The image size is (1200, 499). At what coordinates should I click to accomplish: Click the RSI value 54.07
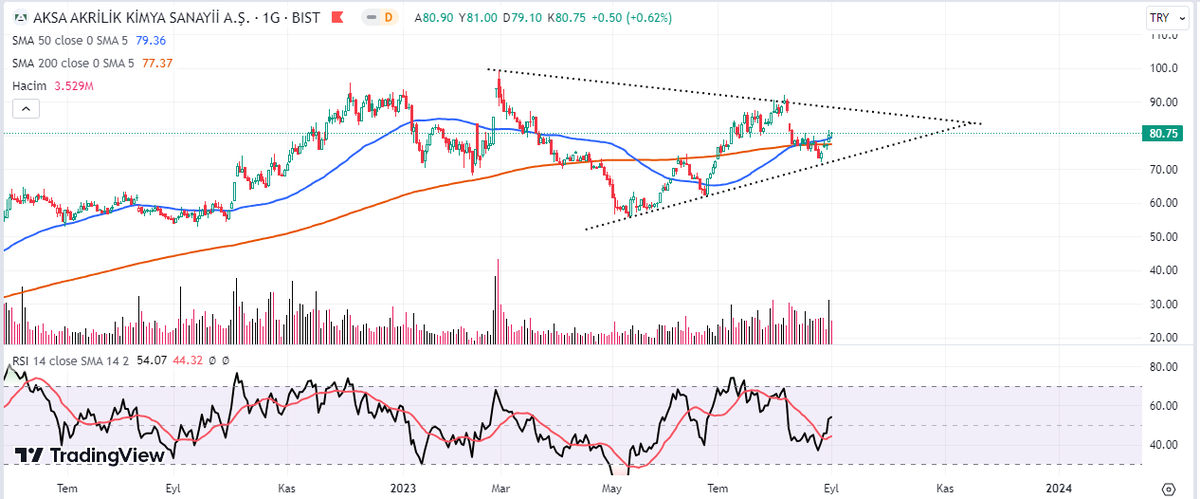tap(154, 359)
